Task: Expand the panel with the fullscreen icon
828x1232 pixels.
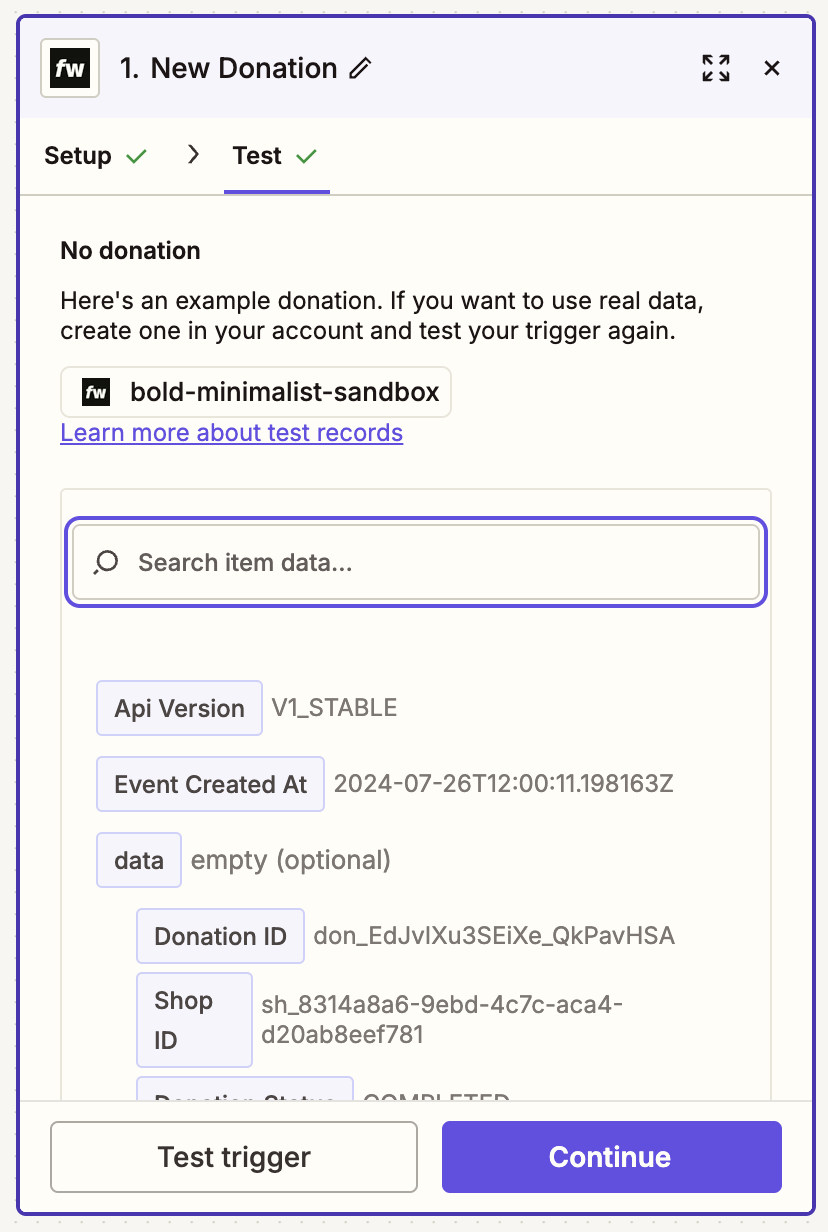Action: pyautogui.click(x=716, y=69)
